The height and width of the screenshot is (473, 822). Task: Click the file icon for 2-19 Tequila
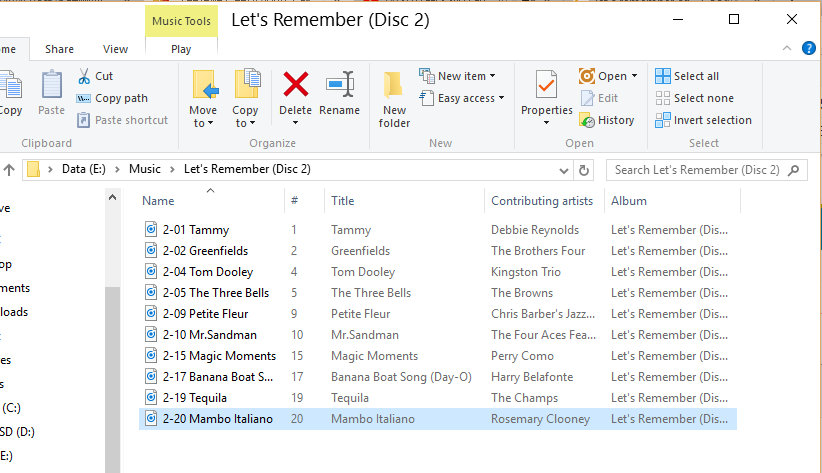tap(151, 397)
